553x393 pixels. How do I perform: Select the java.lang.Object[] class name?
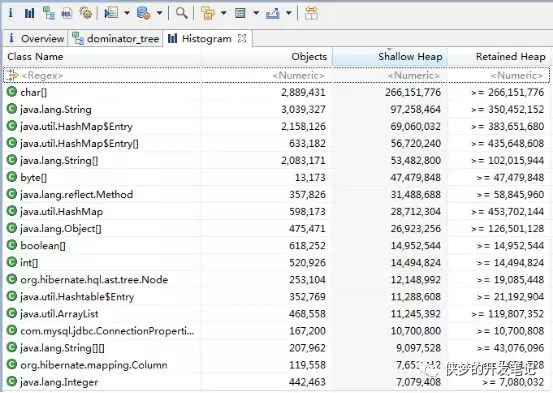point(61,229)
